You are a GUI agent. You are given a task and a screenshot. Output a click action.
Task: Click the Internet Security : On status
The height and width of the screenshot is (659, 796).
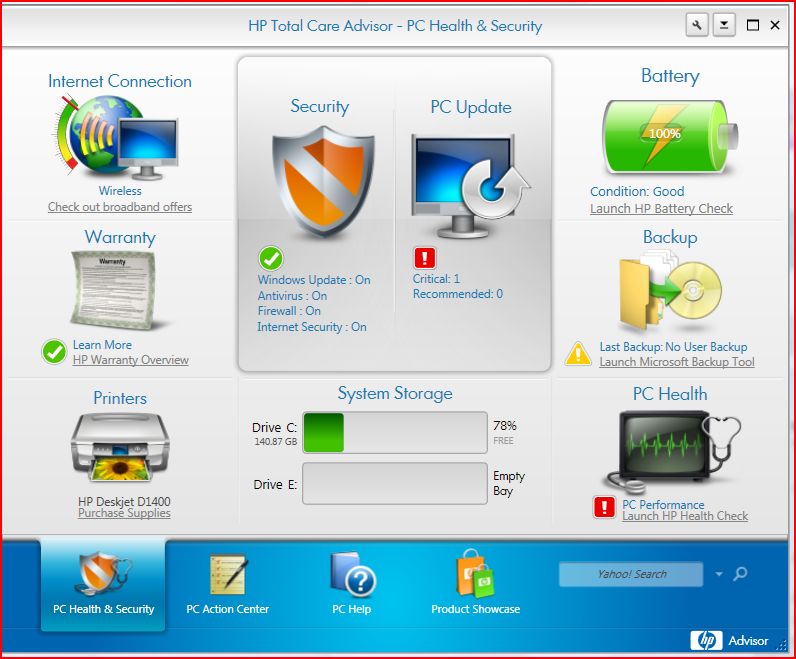(312, 327)
